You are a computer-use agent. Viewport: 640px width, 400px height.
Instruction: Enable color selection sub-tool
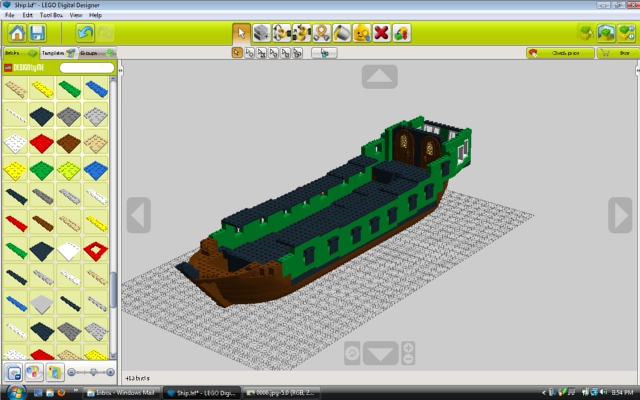pyautogui.click(x=273, y=53)
